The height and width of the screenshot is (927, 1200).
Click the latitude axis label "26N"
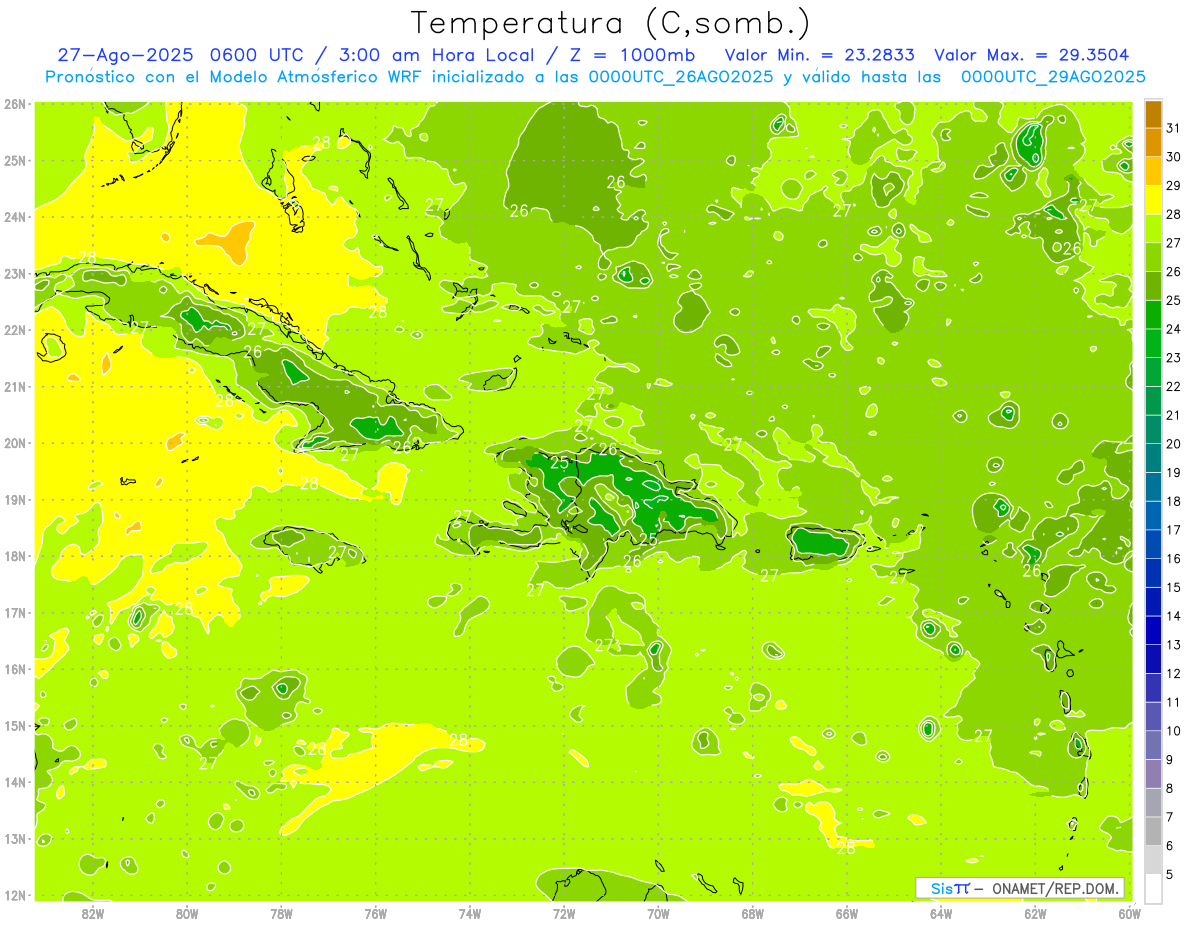[x=15, y=104]
